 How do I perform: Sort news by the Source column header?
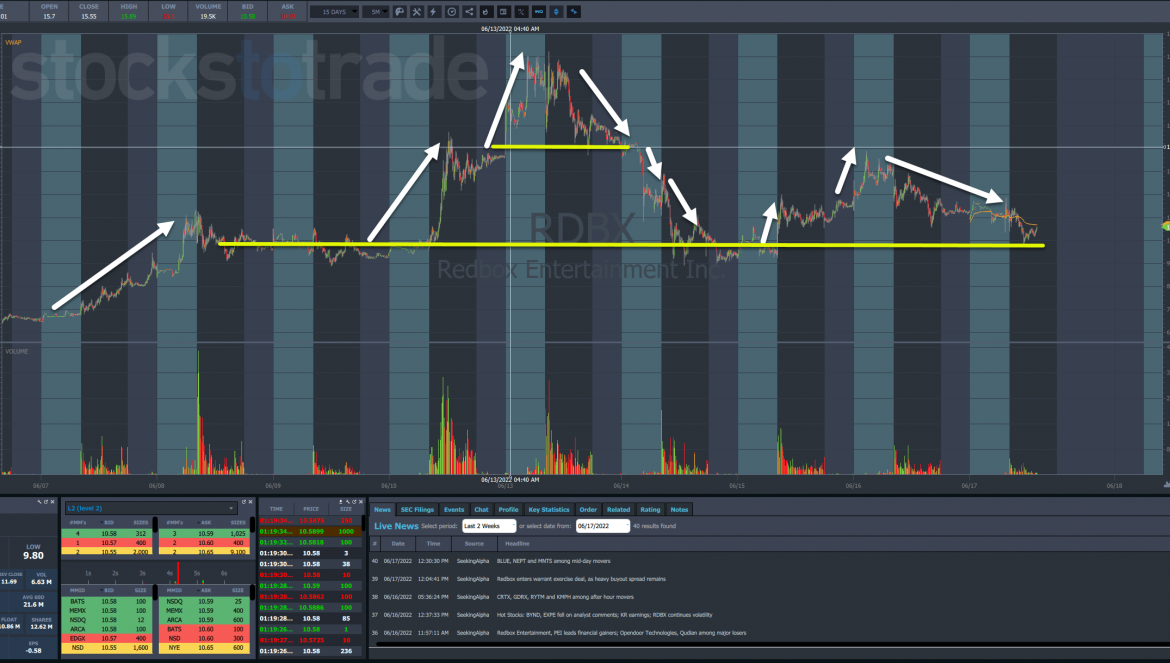(x=475, y=544)
